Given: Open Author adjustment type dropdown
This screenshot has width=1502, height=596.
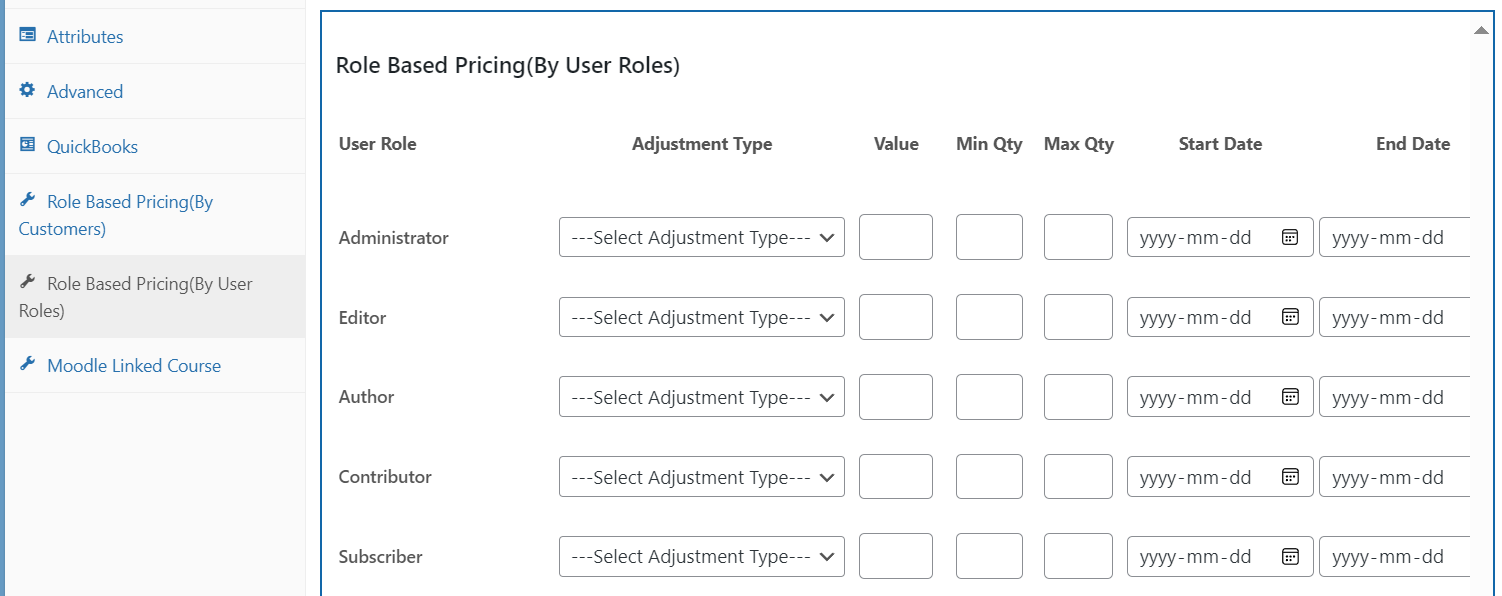Looking at the screenshot, I should tap(701, 397).
